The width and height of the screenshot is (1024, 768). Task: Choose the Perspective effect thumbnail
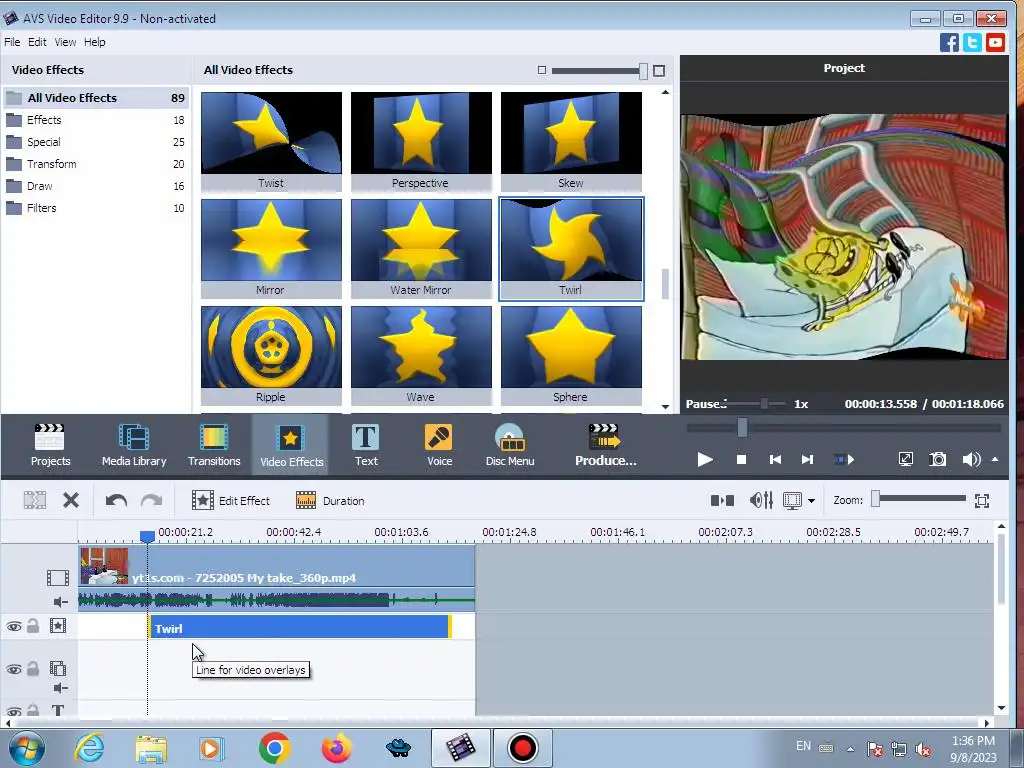tap(421, 141)
